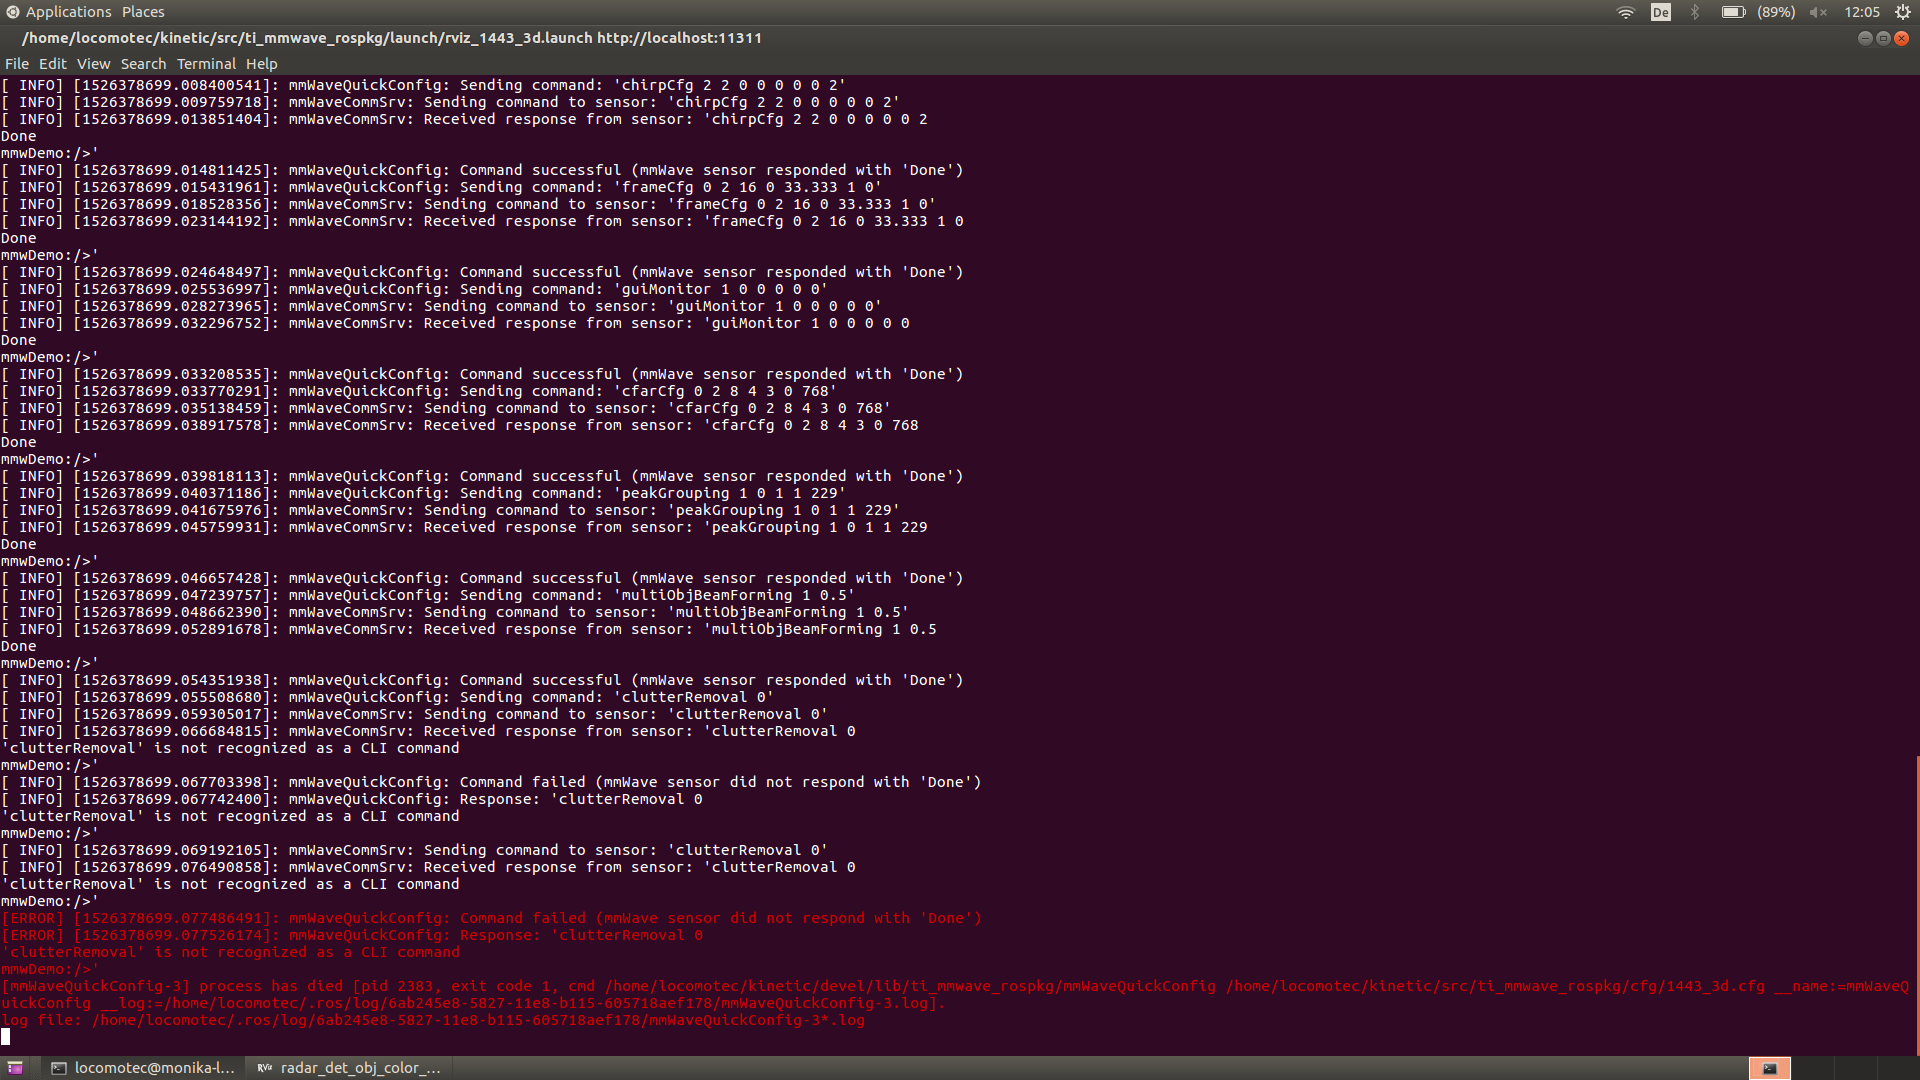Click the show desktop icon in bottom panel
The width and height of the screenshot is (1920, 1080).
[x=15, y=1068]
